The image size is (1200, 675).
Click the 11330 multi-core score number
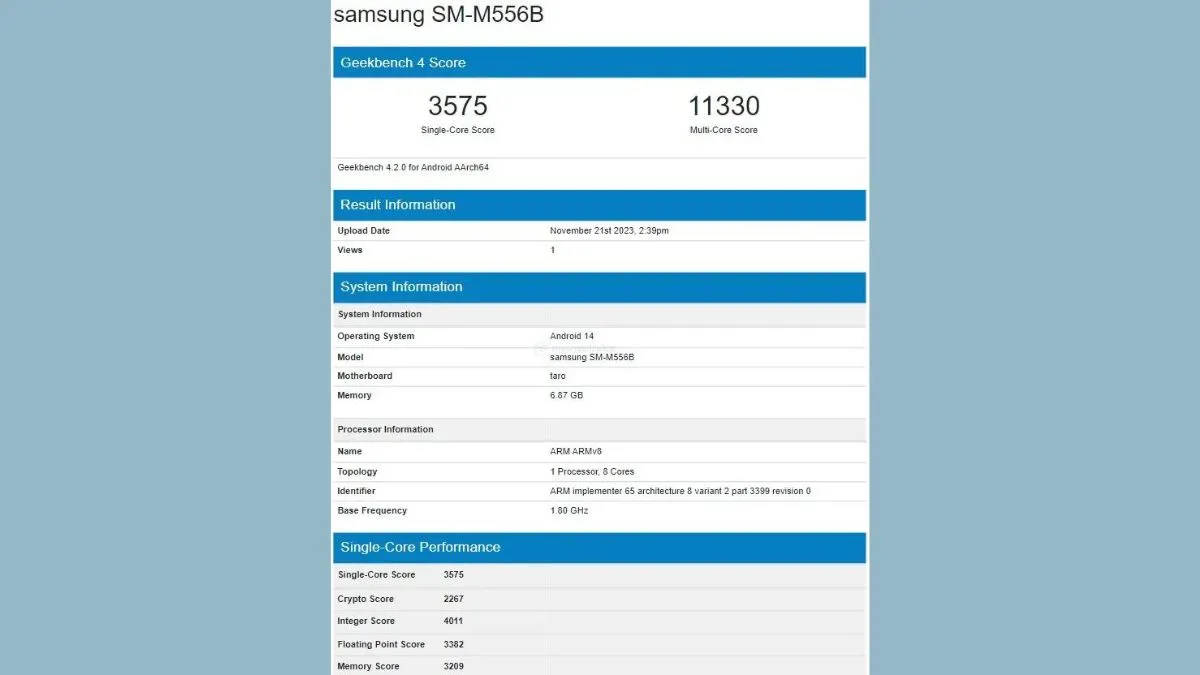[723, 106]
